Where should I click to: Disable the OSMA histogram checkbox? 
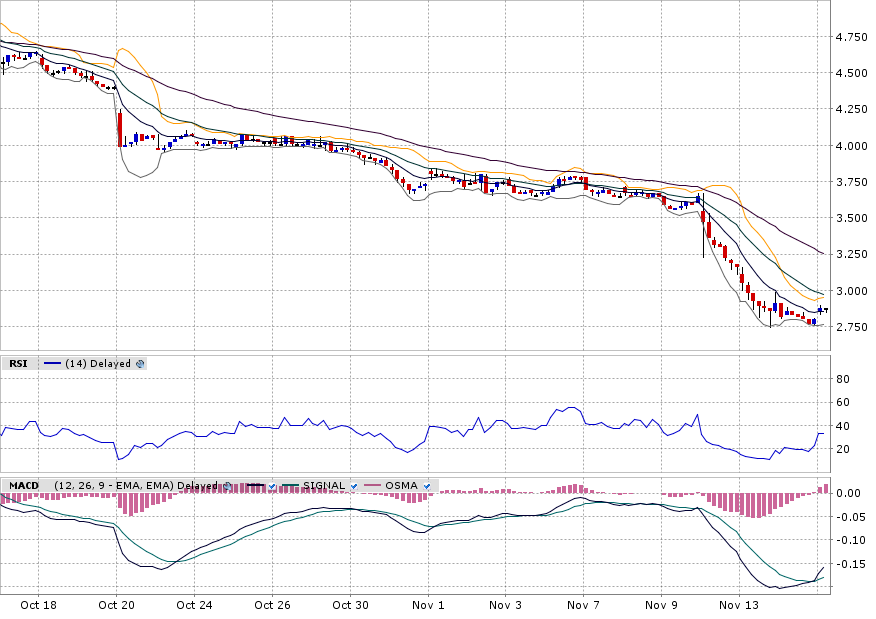(x=427, y=486)
